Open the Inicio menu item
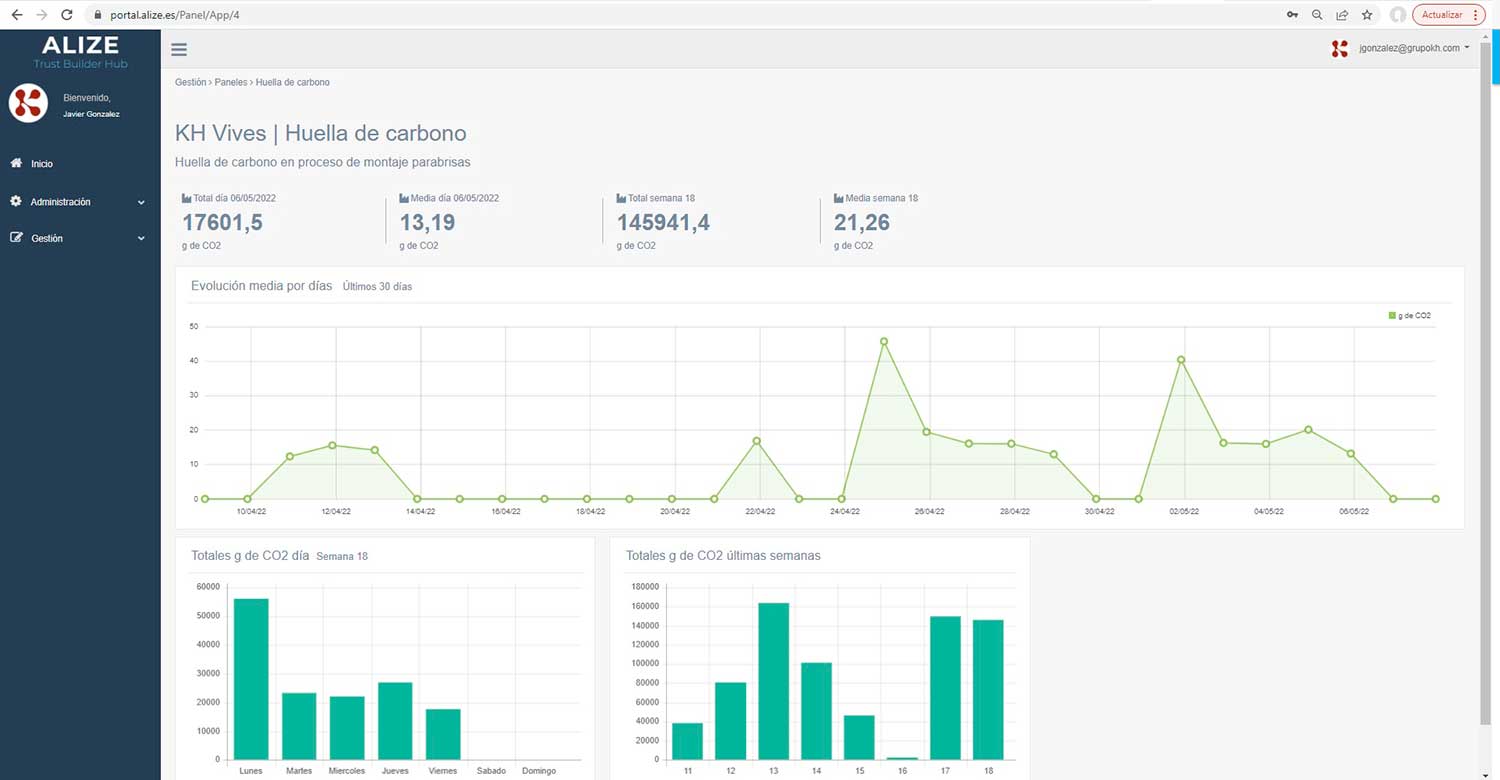 42,164
